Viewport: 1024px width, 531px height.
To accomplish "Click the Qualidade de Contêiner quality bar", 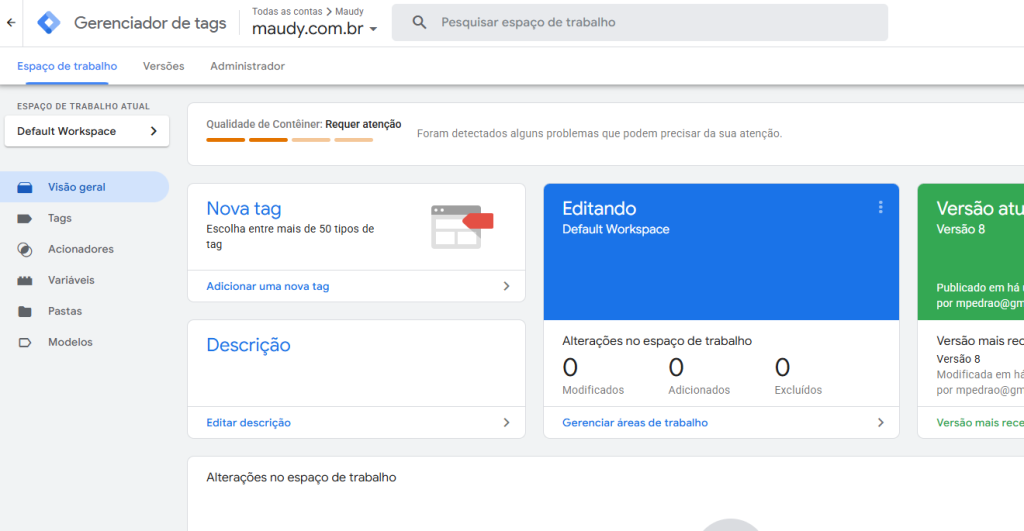I will click(289, 140).
